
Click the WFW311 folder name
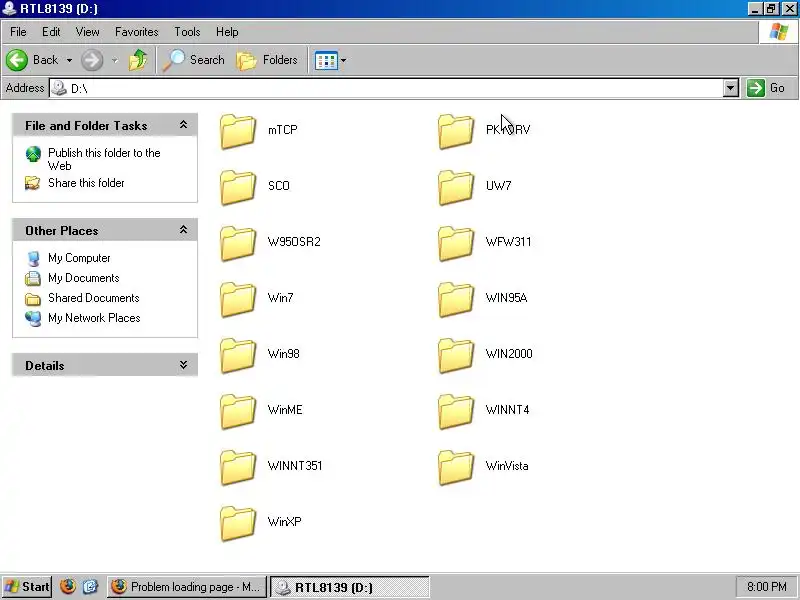(x=508, y=242)
